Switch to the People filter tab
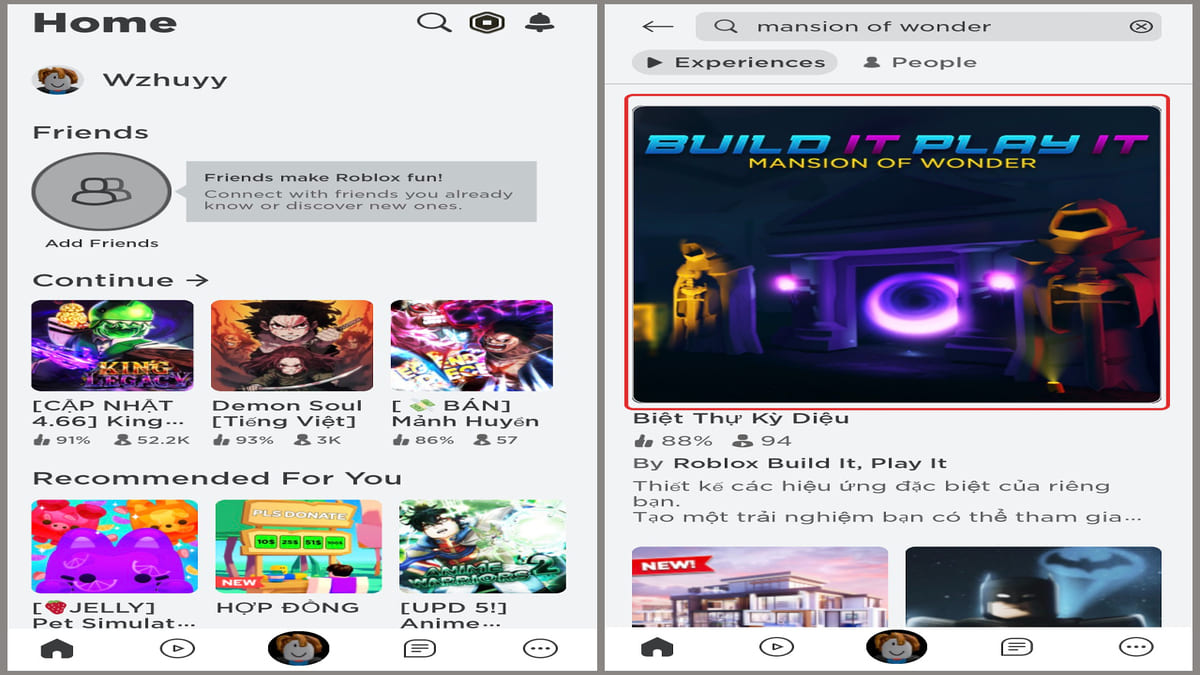The height and width of the screenshot is (675, 1200). pos(919,62)
